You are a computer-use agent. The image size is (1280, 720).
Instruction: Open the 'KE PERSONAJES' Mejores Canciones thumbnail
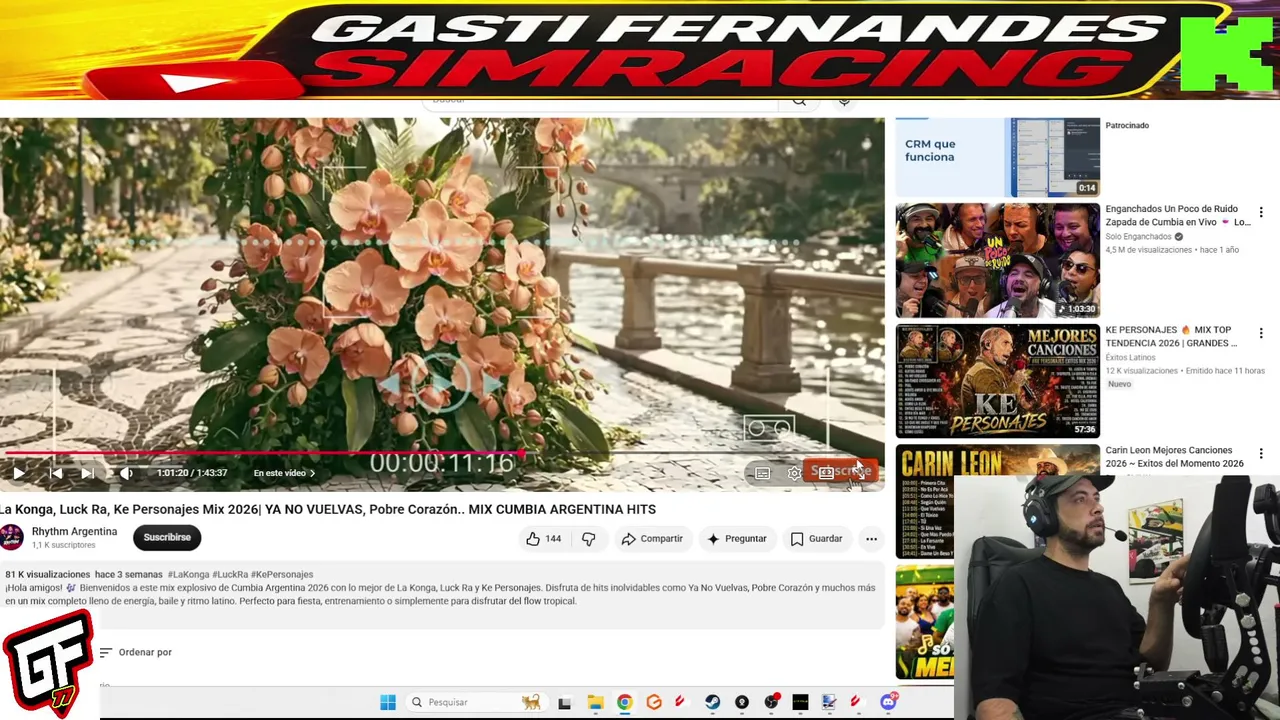coord(997,381)
